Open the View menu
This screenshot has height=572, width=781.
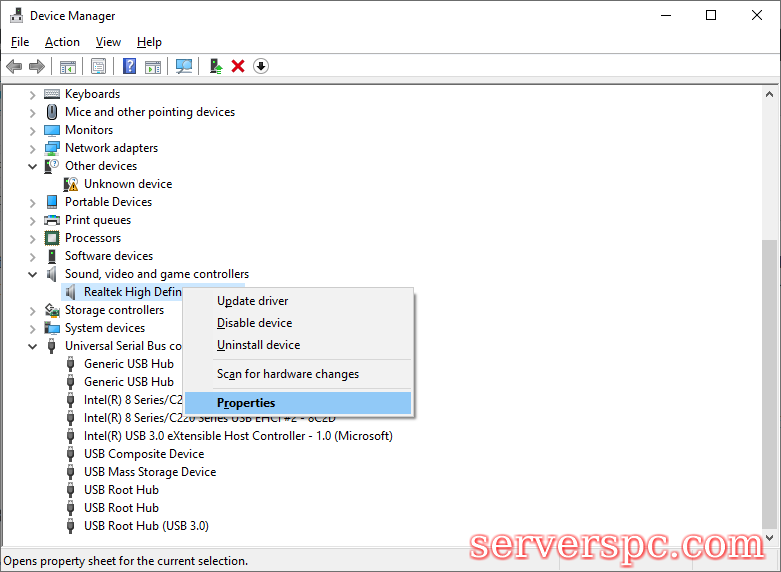108,42
